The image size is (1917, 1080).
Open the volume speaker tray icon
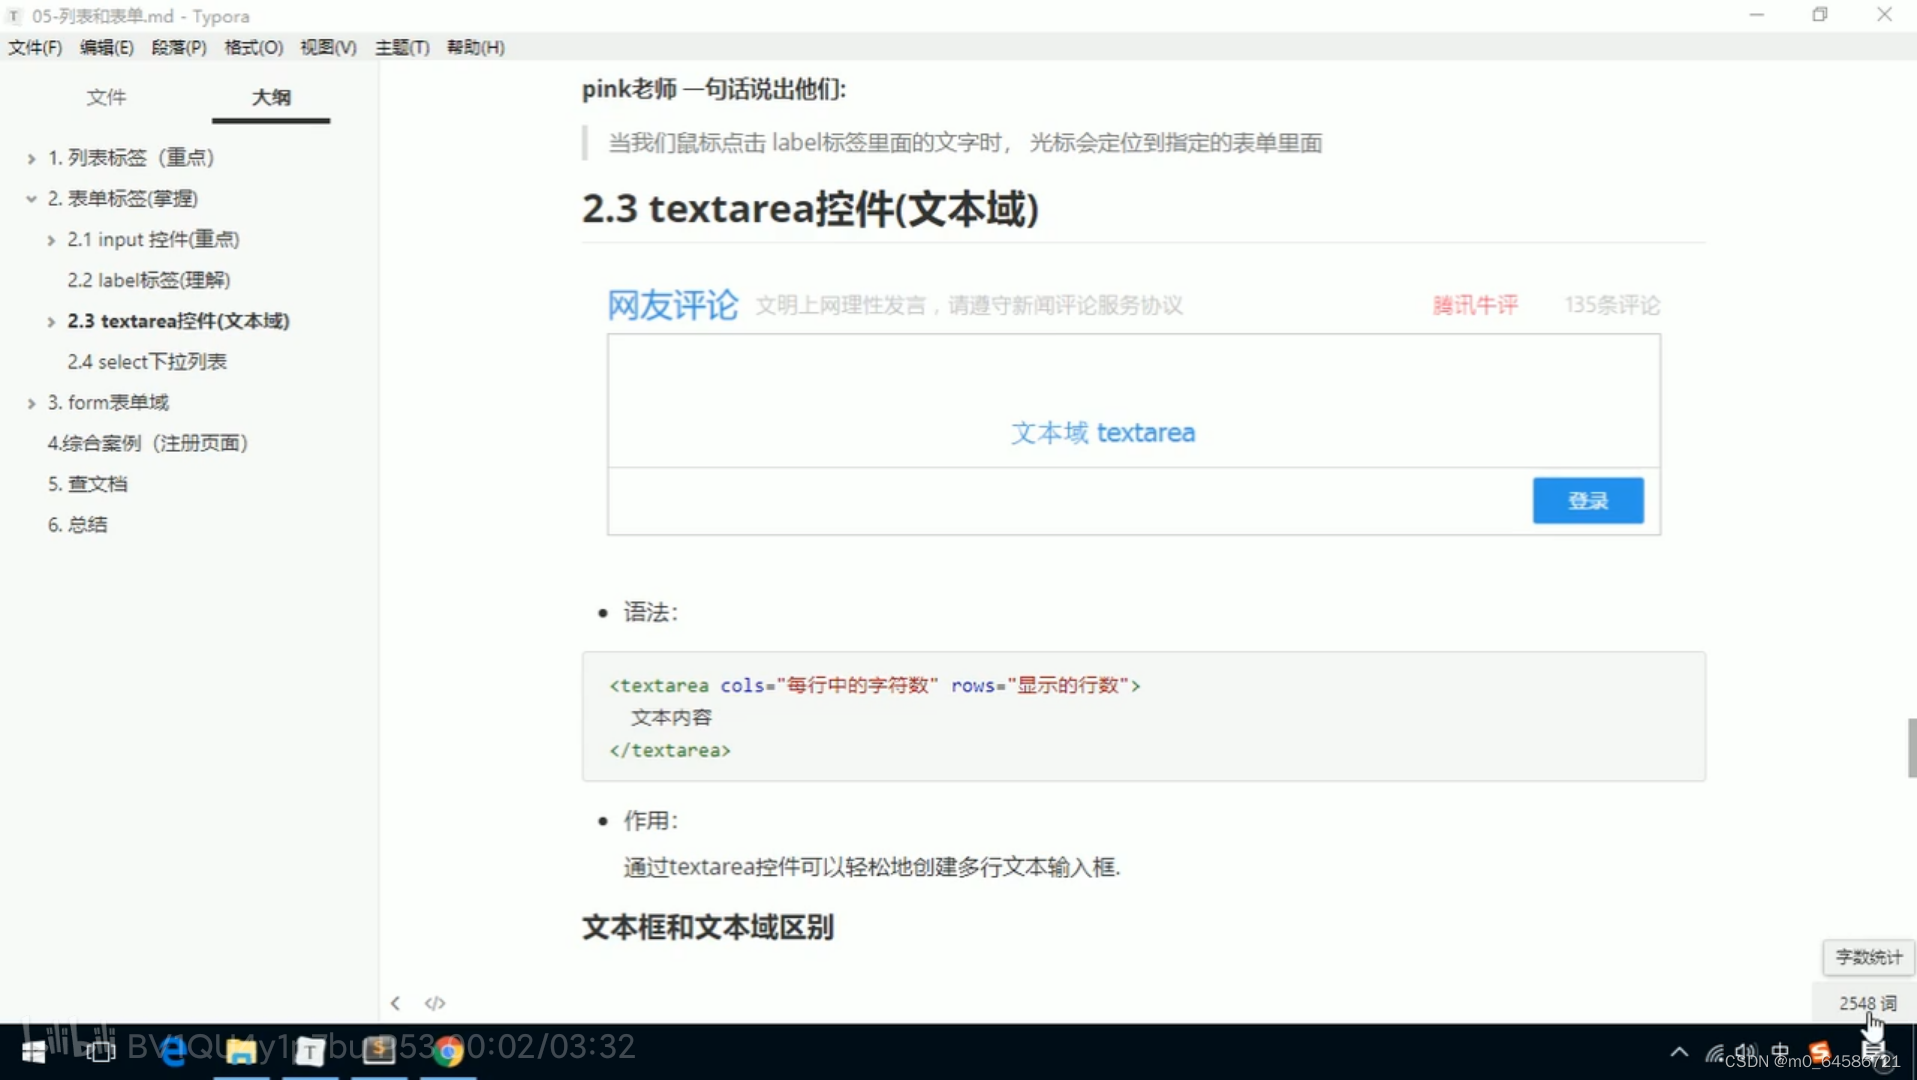tap(1746, 1052)
